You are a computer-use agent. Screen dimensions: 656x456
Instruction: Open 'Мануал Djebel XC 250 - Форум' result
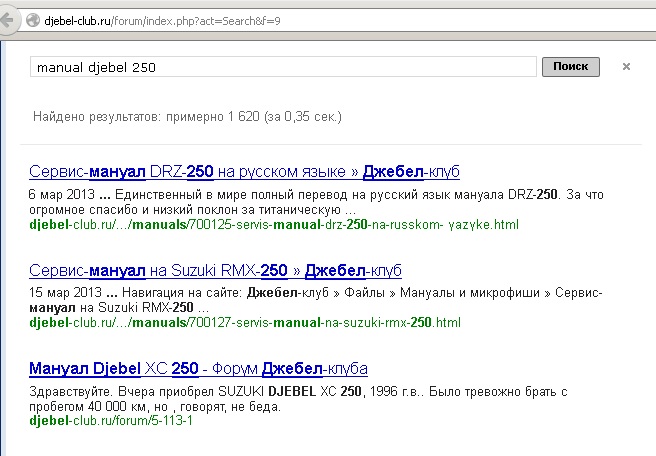pos(198,369)
